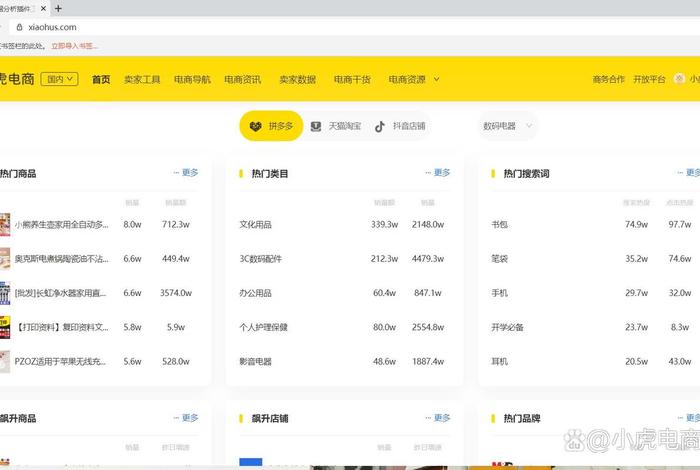Open the 电商干货 nav item
The image size is (700, 470).
(x=352, y=79)
